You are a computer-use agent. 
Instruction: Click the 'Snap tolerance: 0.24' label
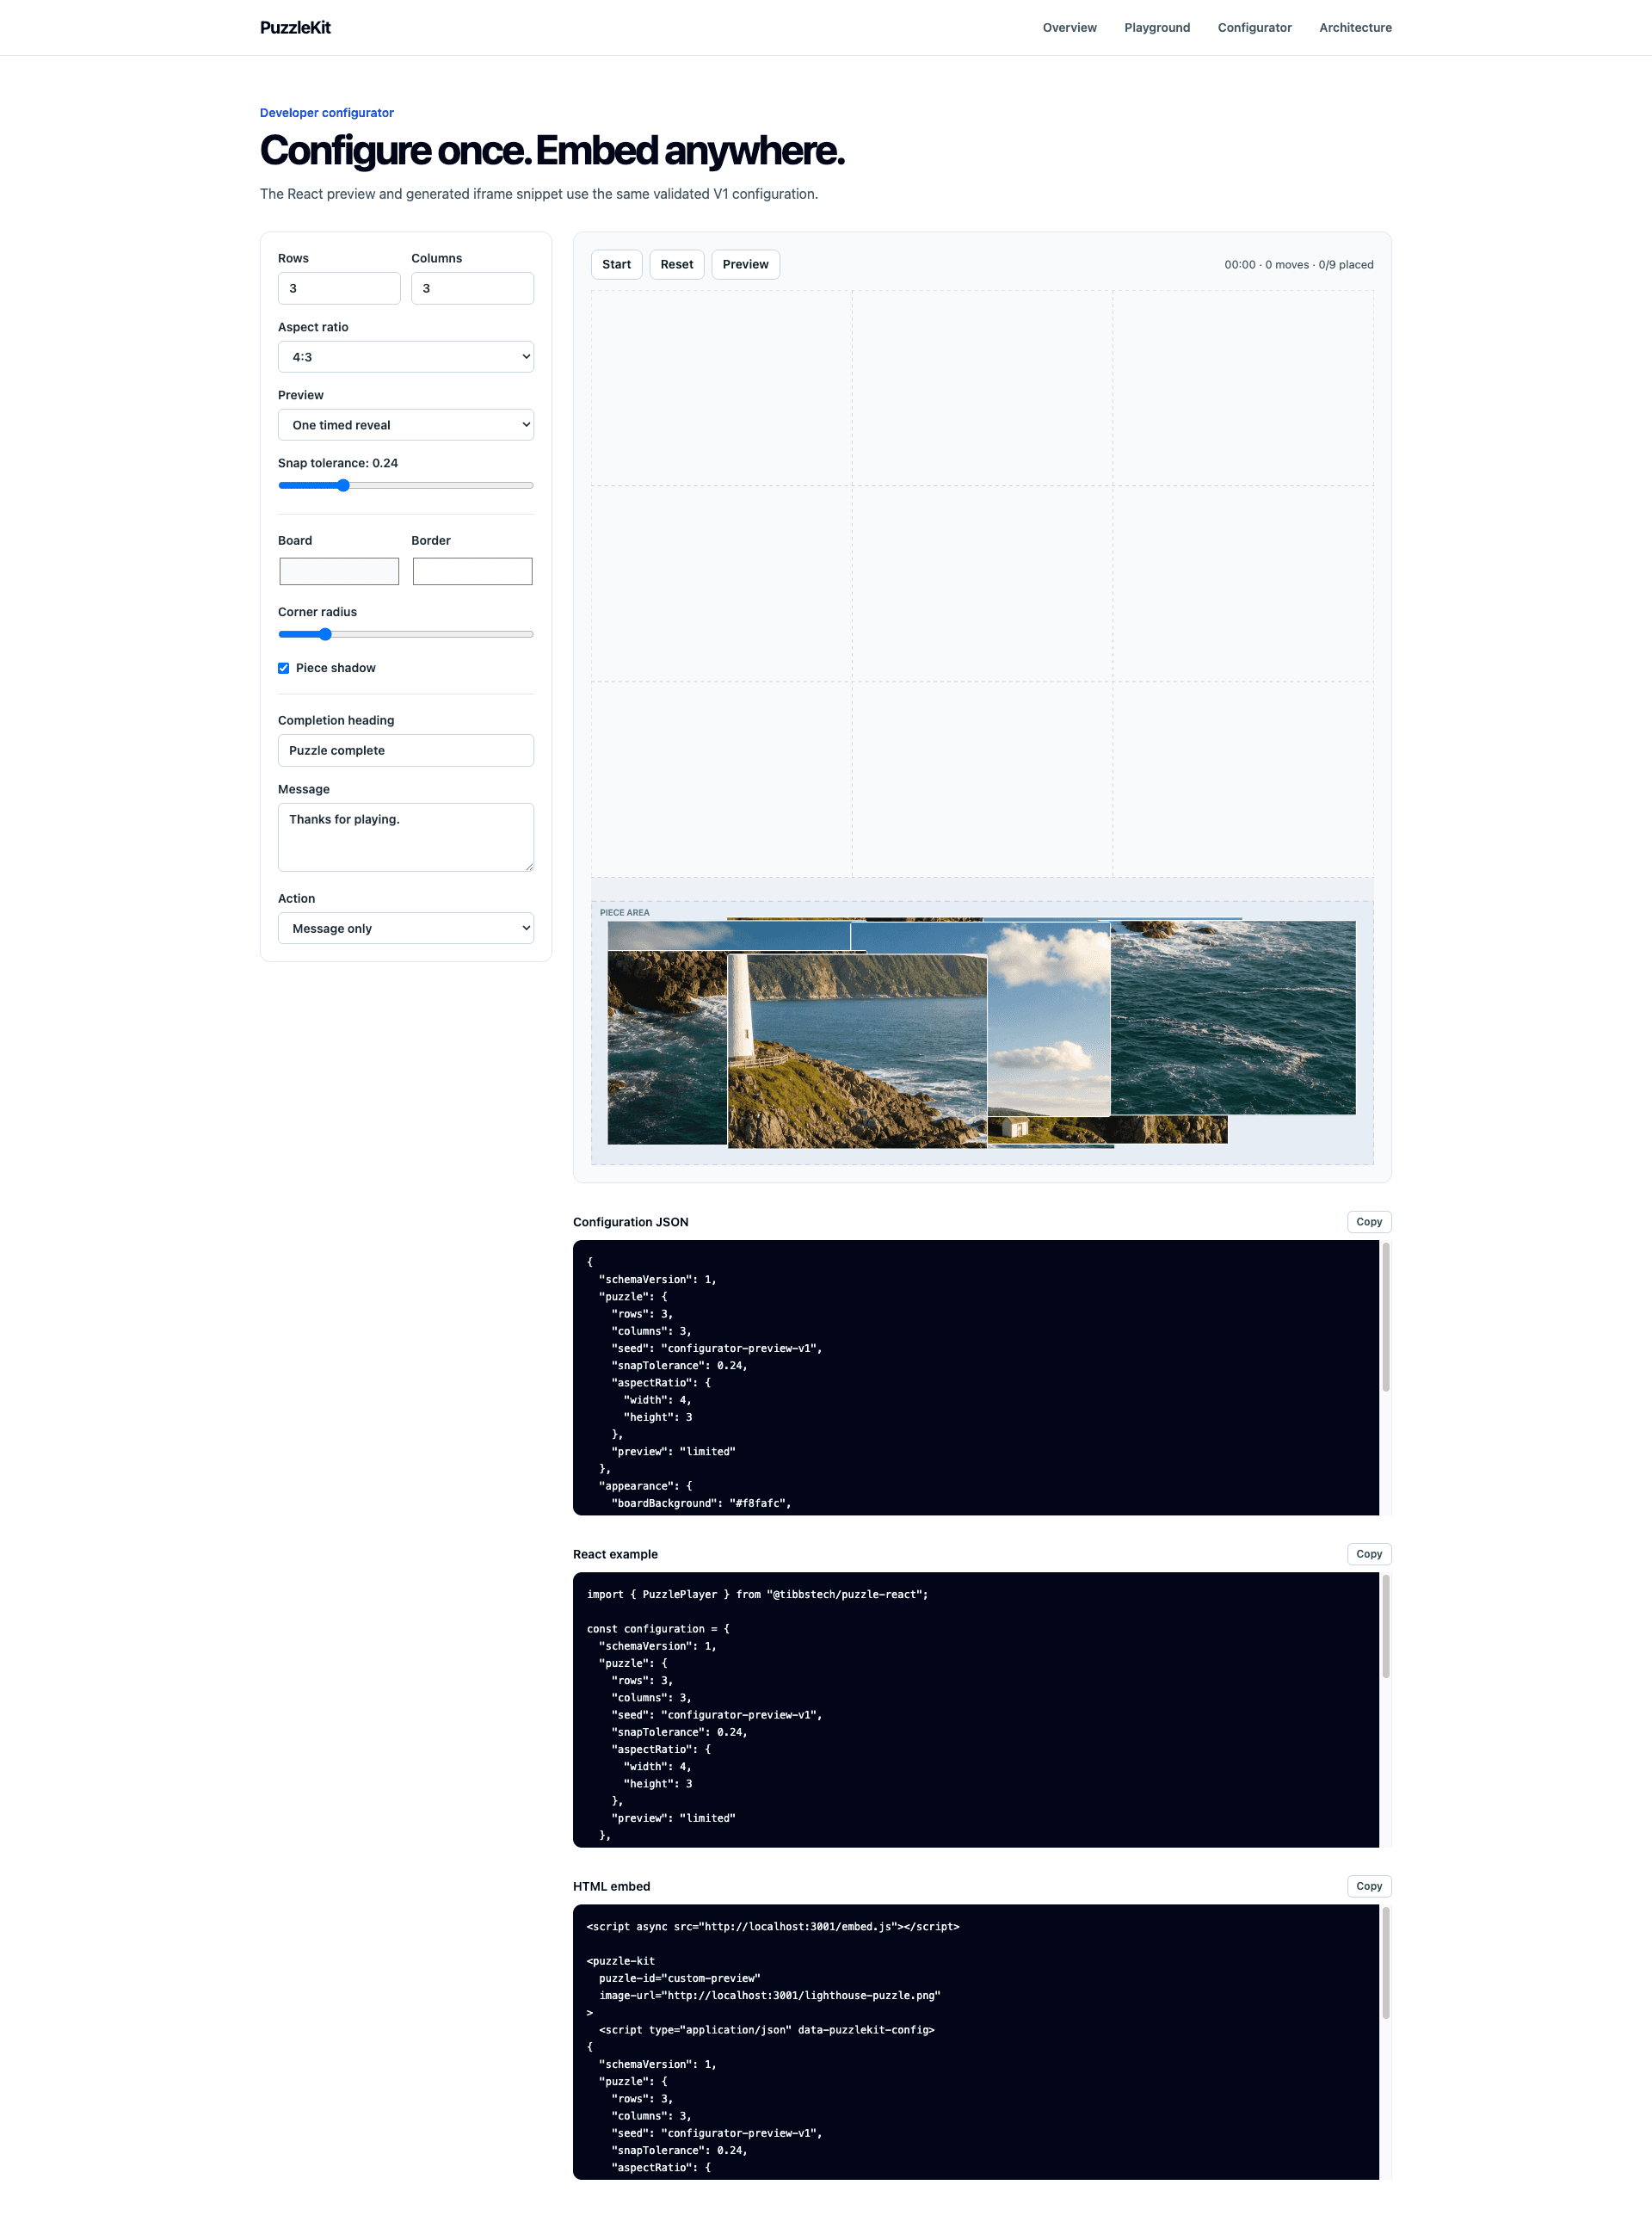338,463
